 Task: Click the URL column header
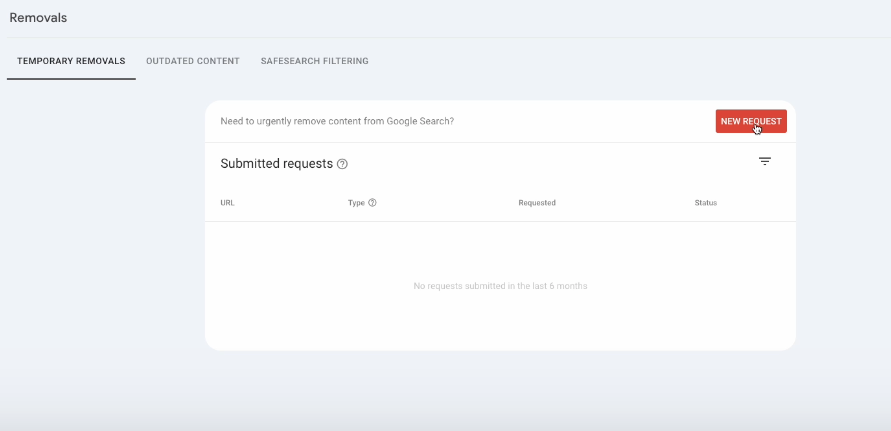click(x=227, y=203)
